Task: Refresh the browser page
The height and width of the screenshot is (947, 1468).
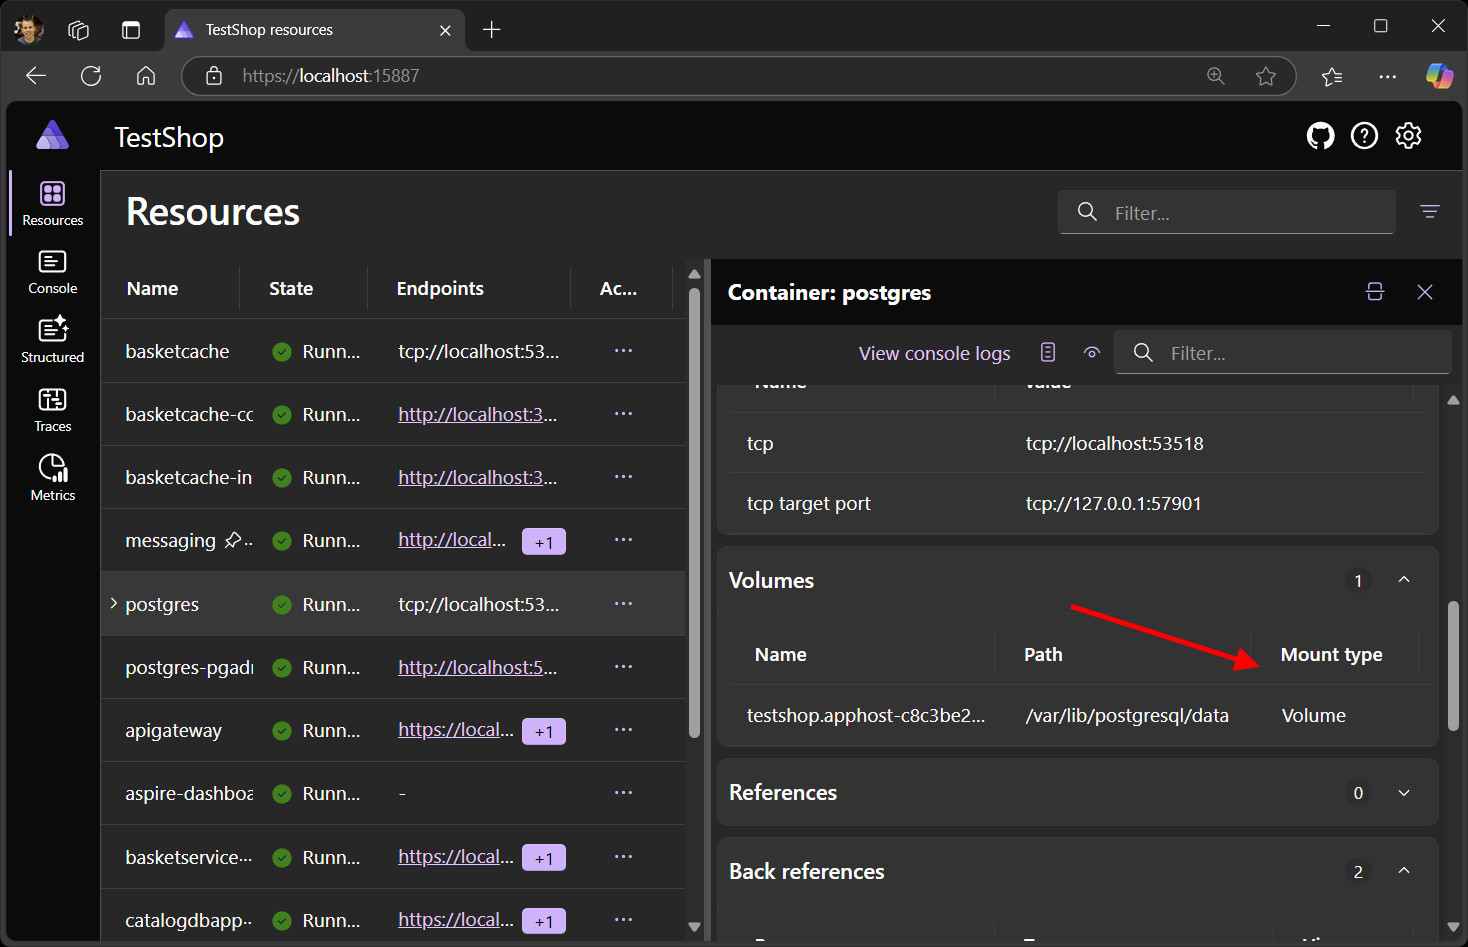Action: click(x=91, y=76)
